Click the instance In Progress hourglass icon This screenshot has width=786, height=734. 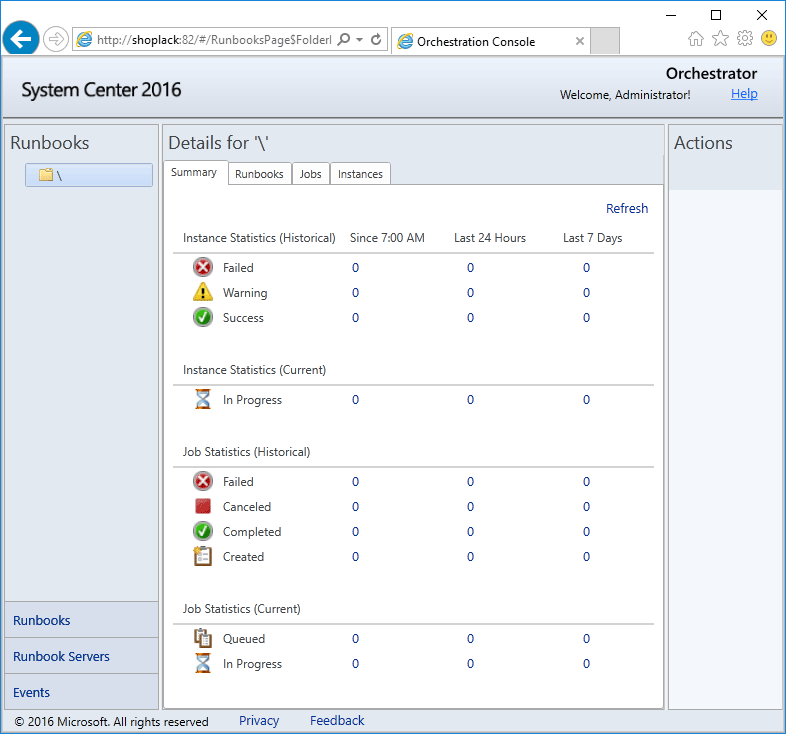point(203,399)
